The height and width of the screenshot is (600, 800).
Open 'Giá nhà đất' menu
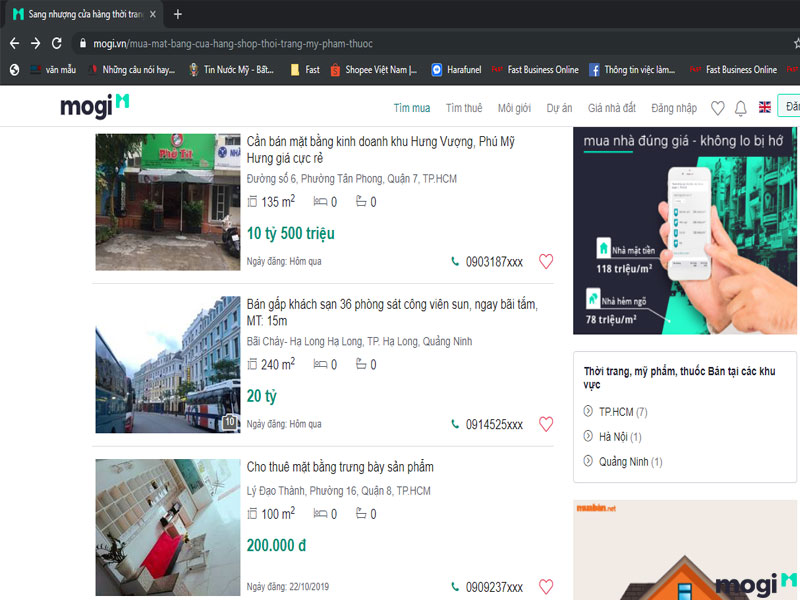612,108
